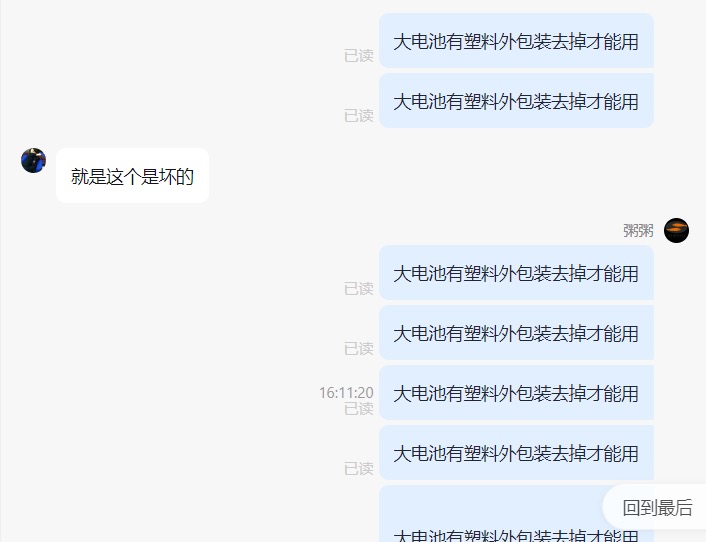Click the message bubble timestamped 16:11:20
This screenshot has height=542, width=706.
coord(516,393)
